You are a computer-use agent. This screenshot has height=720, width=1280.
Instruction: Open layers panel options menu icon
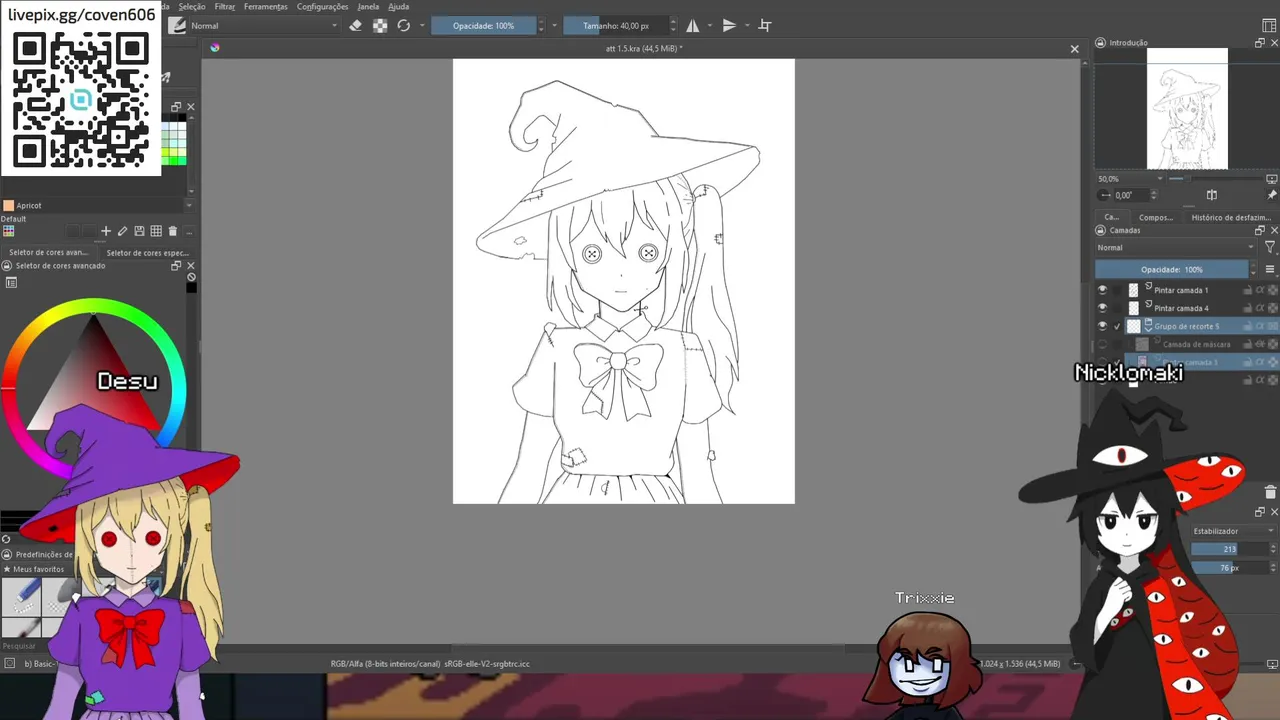(1270, 269)
